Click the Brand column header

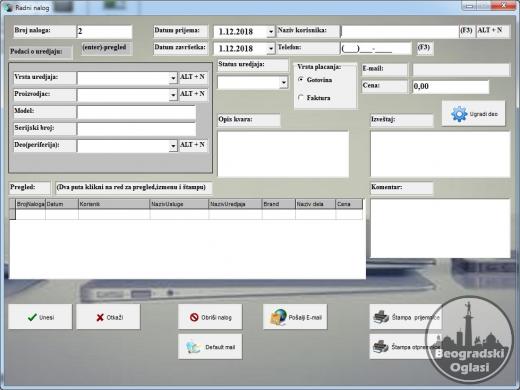click(x=279, y=204)
